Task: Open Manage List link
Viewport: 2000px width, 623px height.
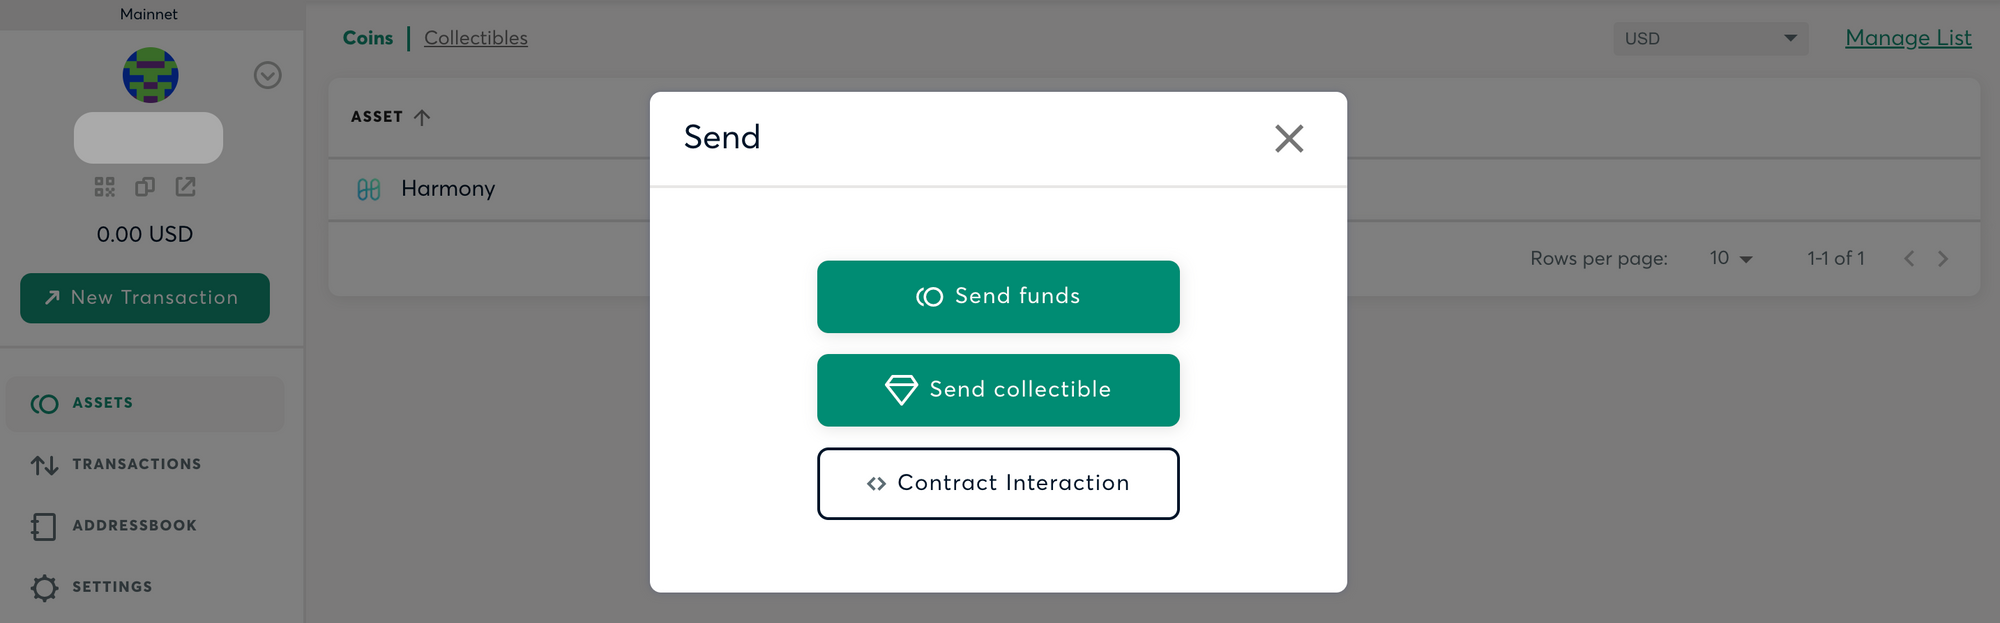Action: pyautogui.click(x=1907, y=37)
